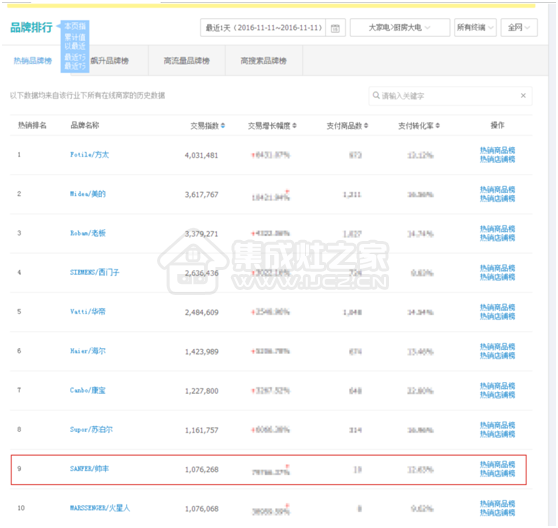
Task: Select the trade index value 1,161,757
Action: coord(201,430)
